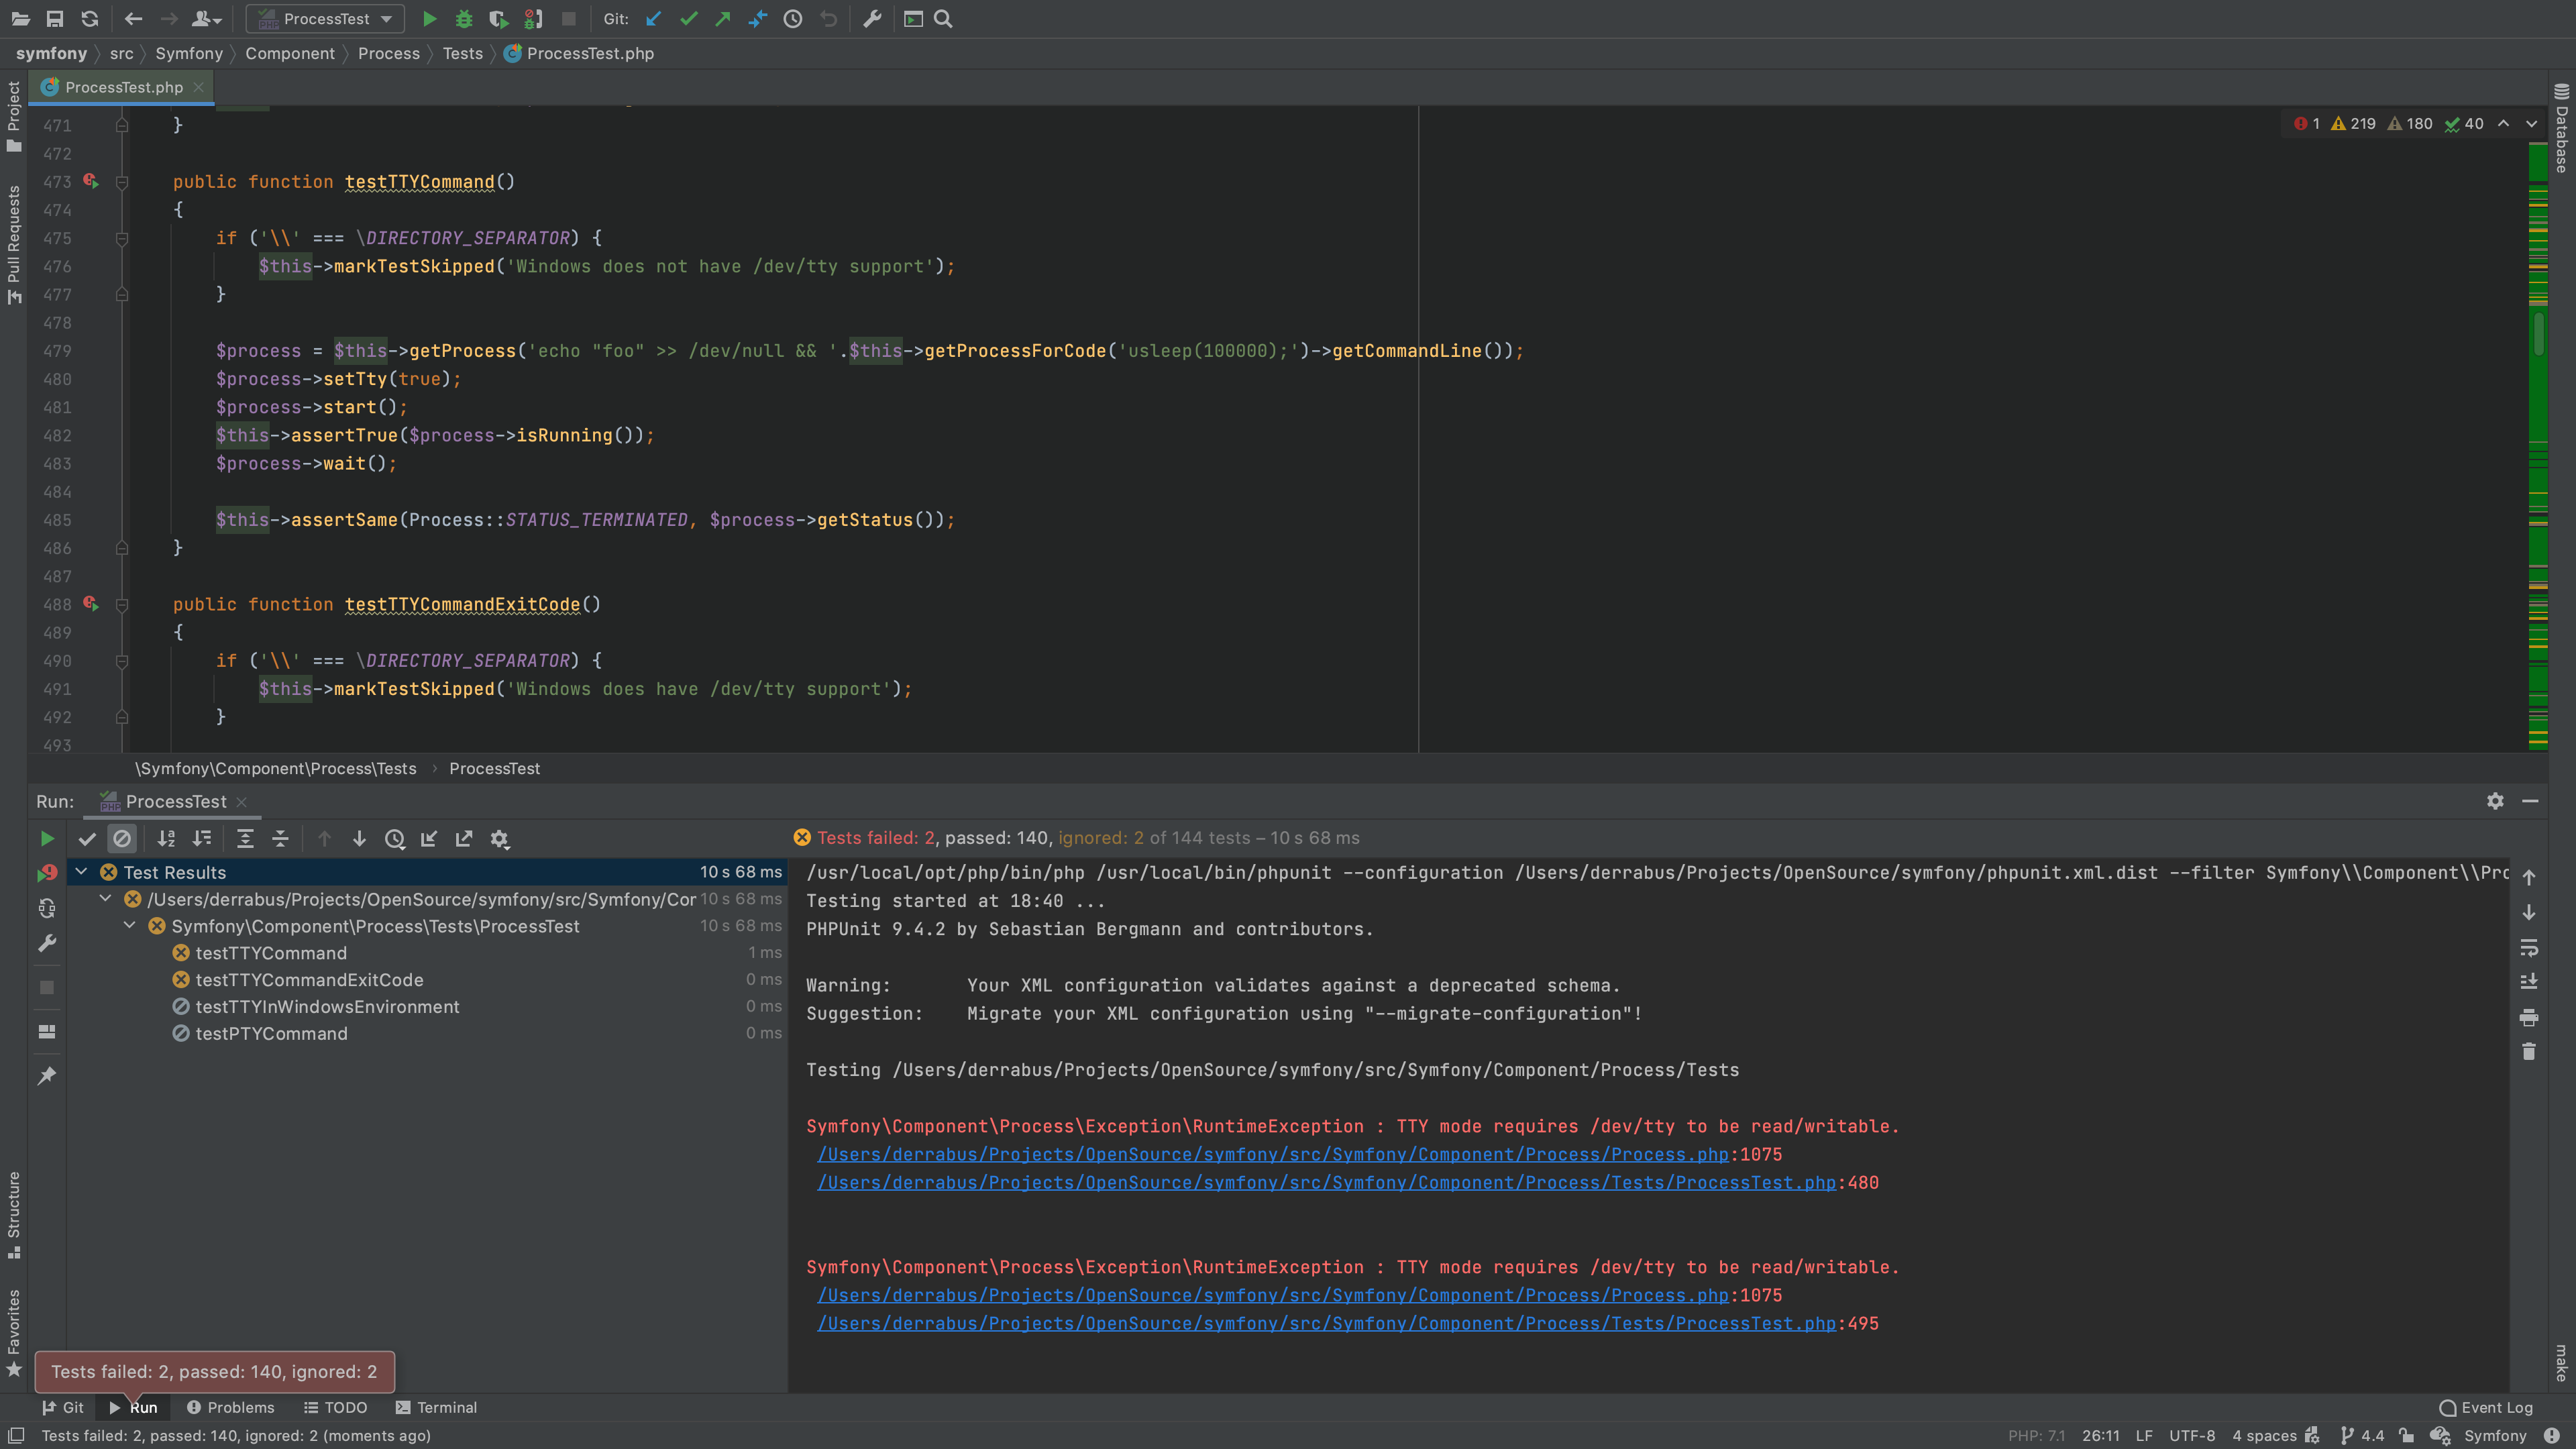Sort test results by duration

[x=202, y=839]
